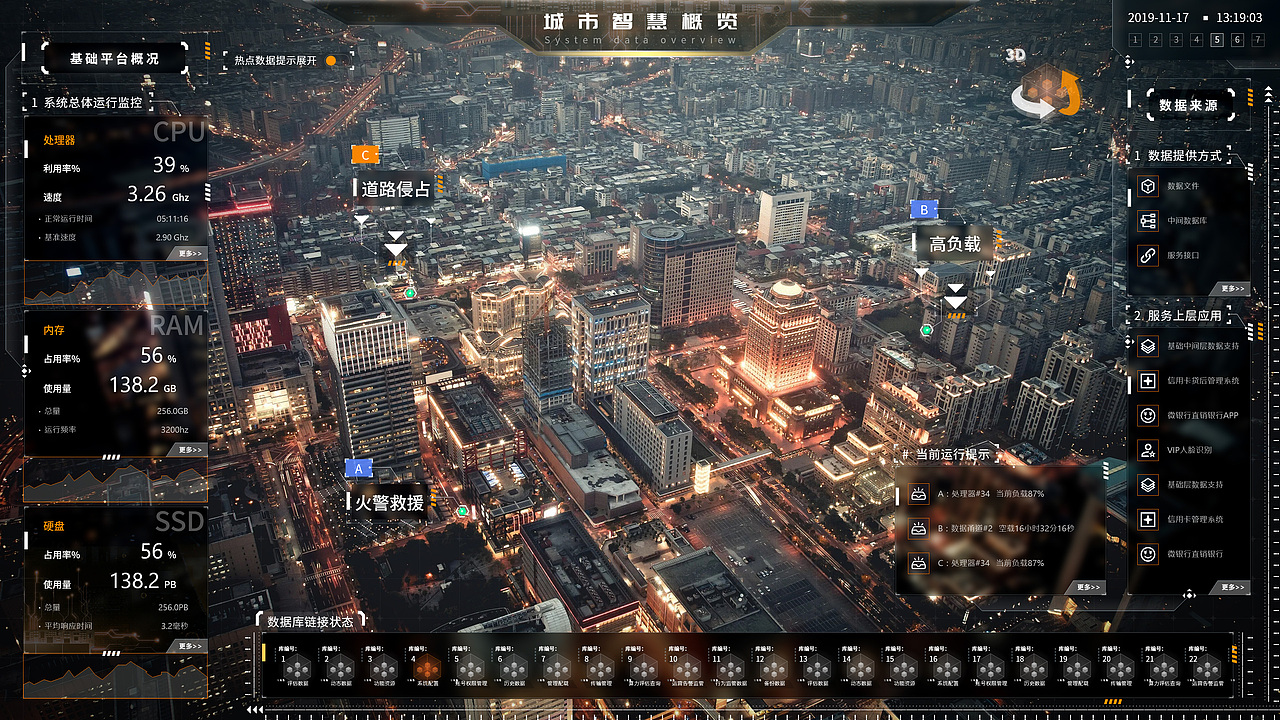Select database hexagon number 1
This screenshot has height=720, width=1280.
point(298,668)
